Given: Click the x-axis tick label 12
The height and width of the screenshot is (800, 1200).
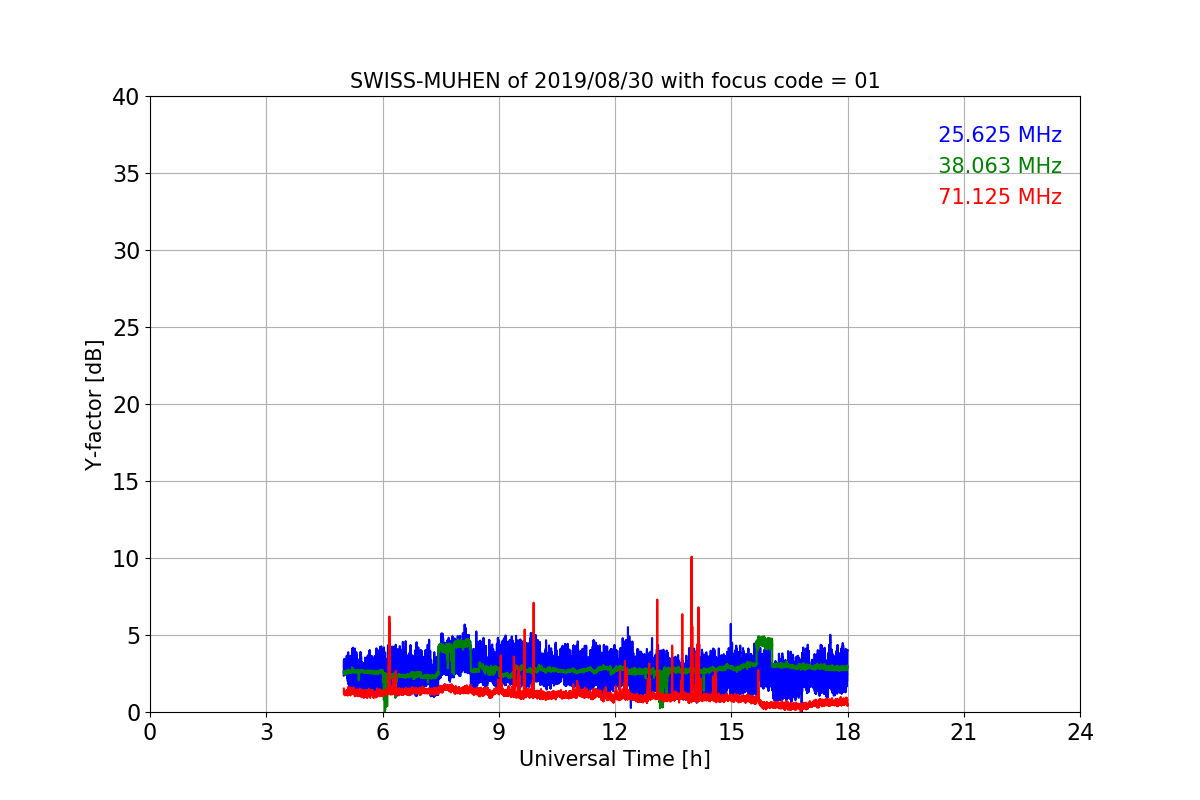Looking at the screenshot, I should (615, 732).
